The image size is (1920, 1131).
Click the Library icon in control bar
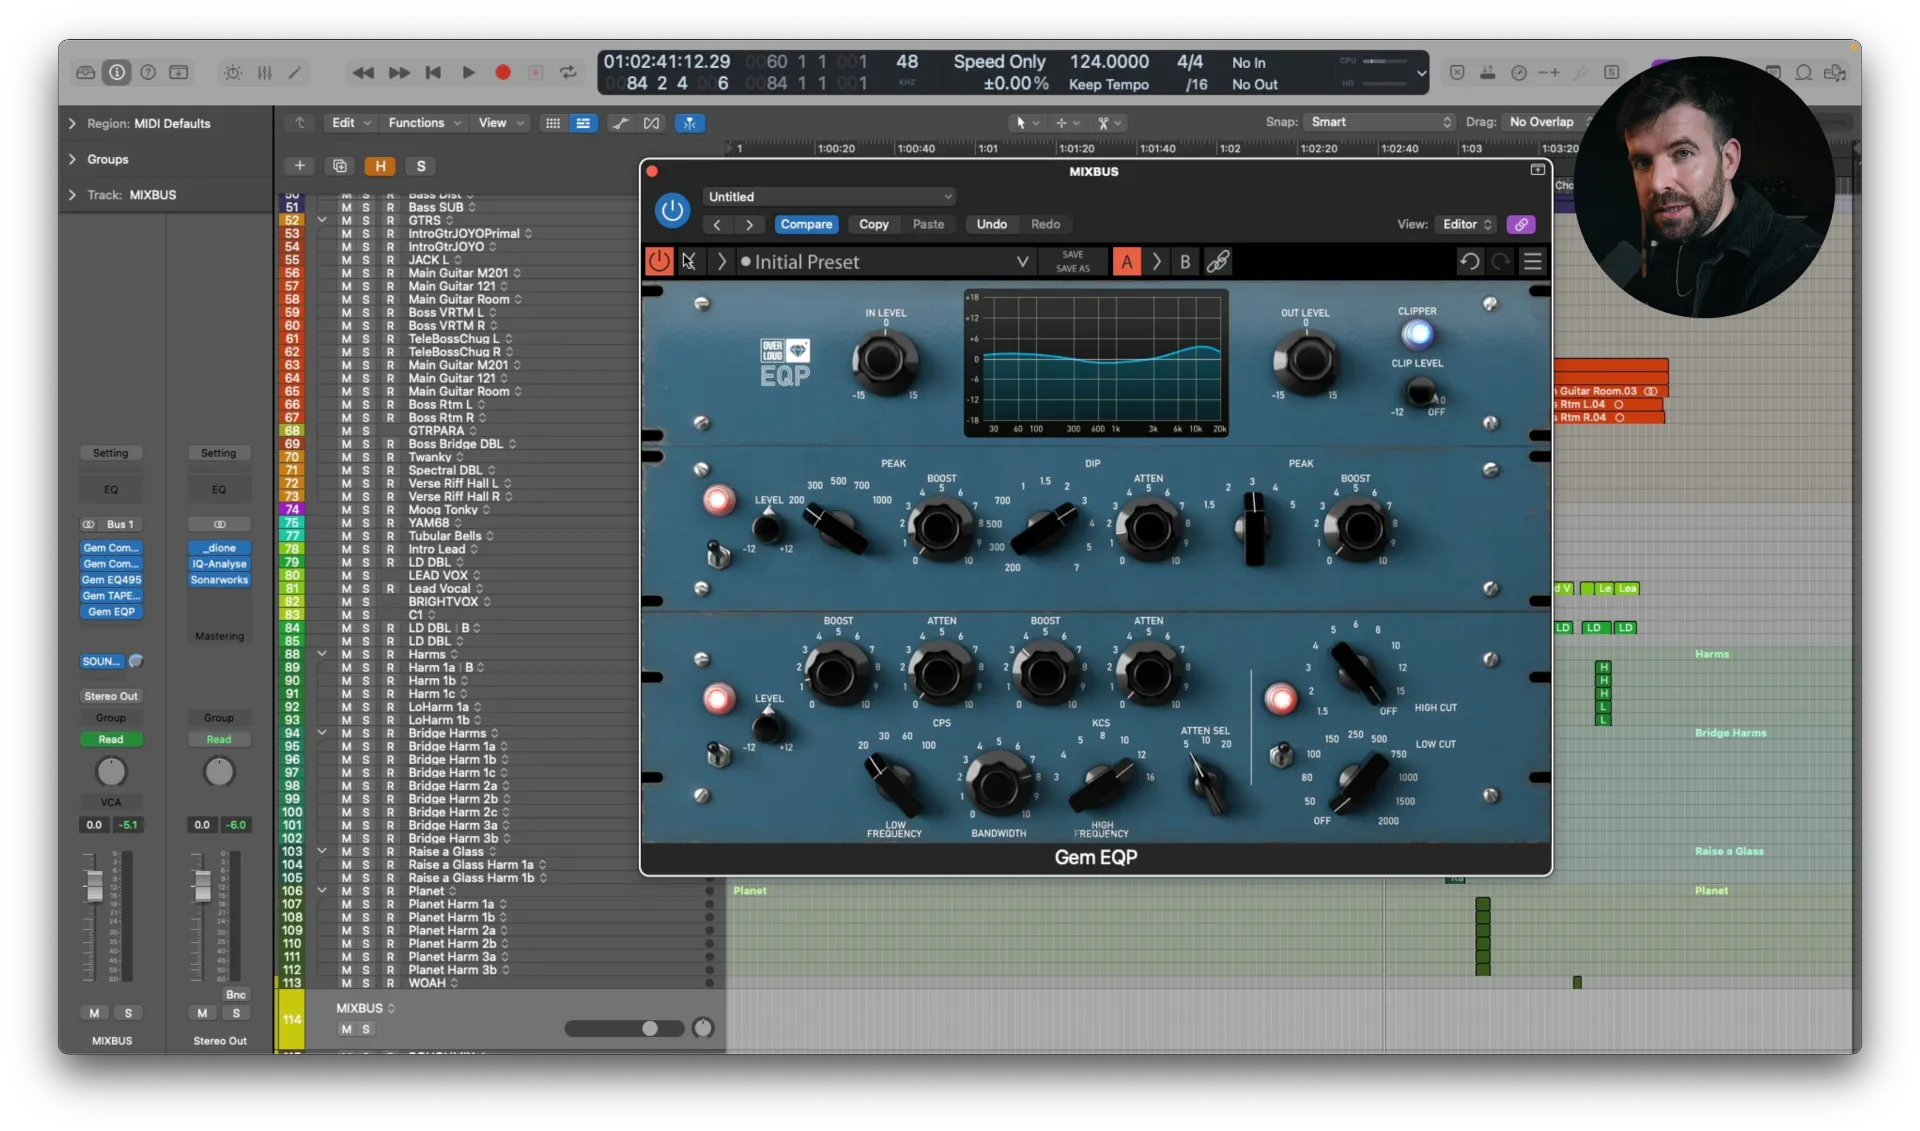86,72
